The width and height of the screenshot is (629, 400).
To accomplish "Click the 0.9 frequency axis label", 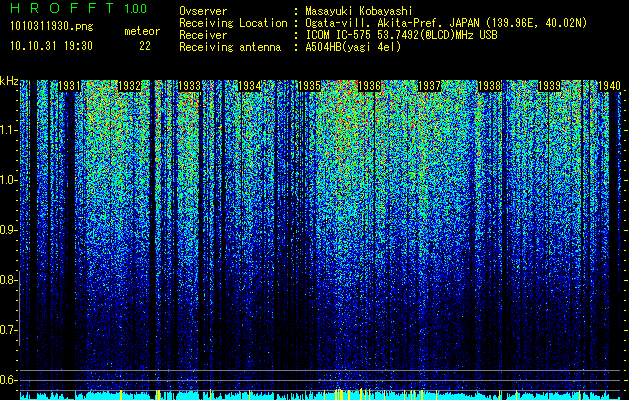I will pos(8,230).
